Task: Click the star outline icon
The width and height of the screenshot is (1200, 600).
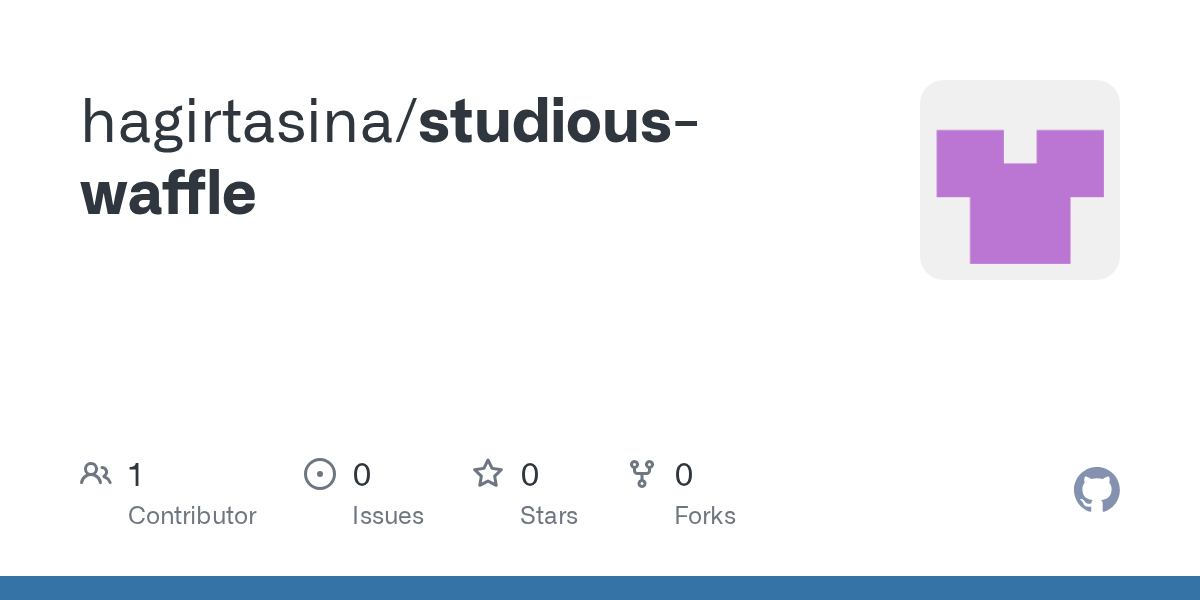Action: 488,473
